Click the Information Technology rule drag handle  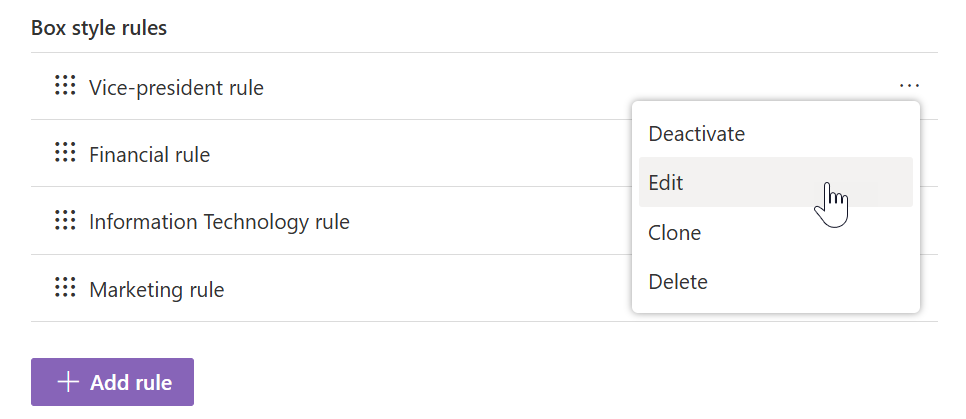click(x=65, y=220)
